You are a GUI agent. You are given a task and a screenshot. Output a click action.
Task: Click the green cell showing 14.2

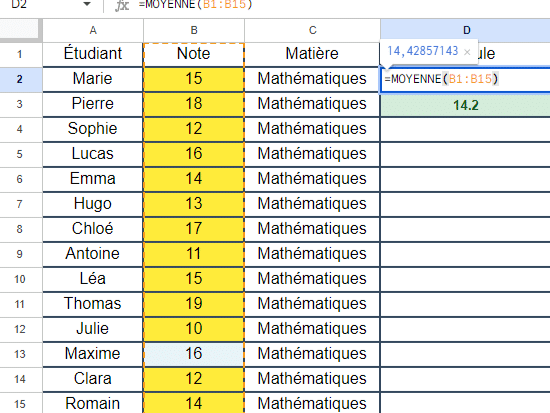point(465,105)
